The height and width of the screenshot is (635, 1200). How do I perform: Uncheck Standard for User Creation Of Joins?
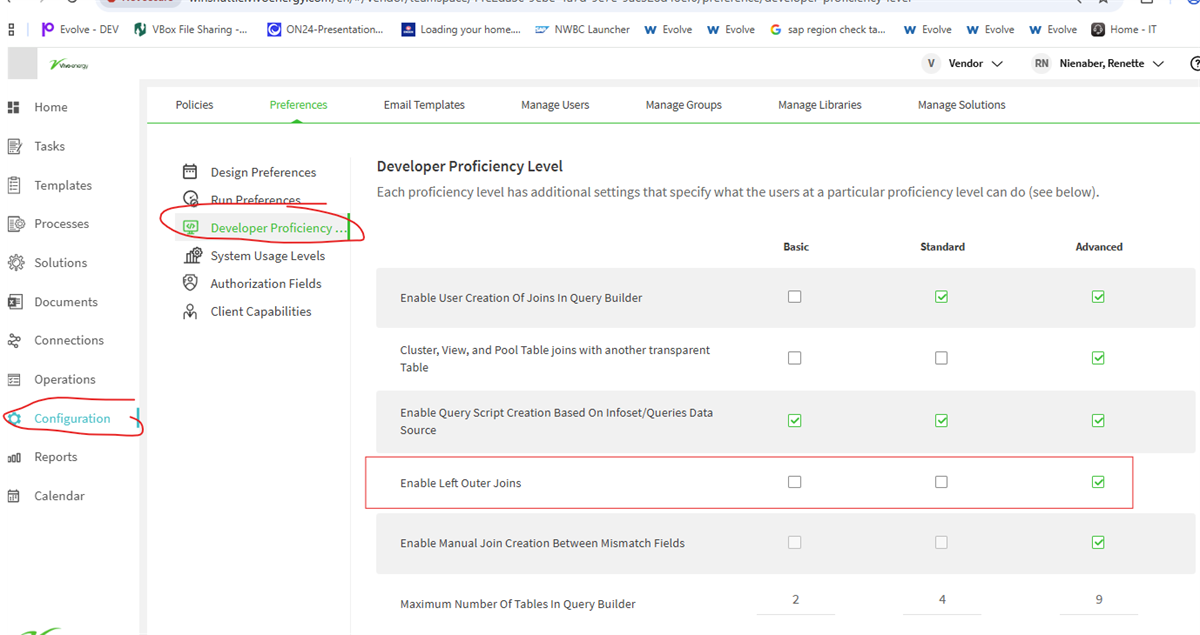point(941,297)
